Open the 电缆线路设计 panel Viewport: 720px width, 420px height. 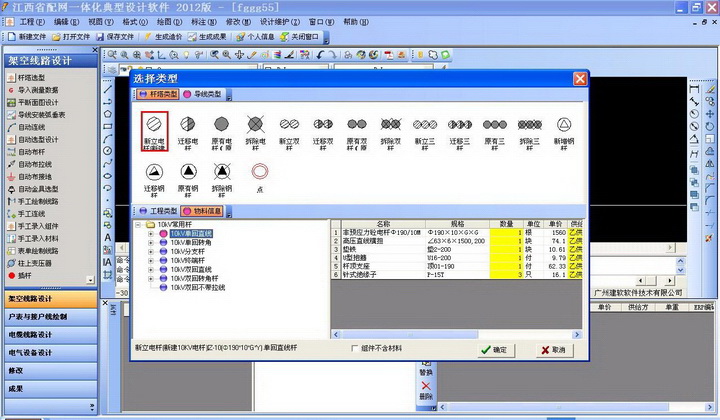point(51,335)
